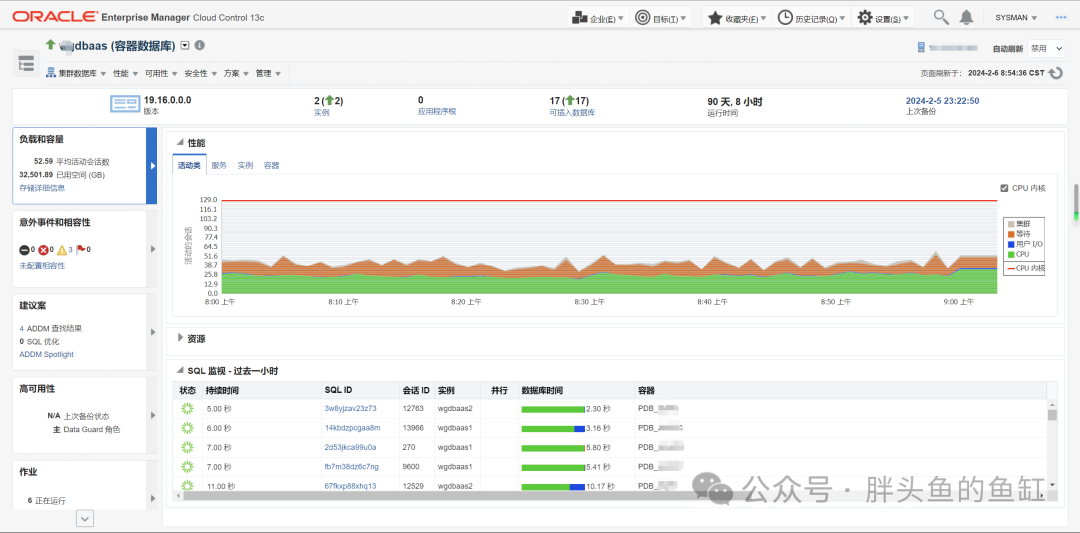Screen dimensions: 1080x533
Task: Open the 自动刷新 dropdown set to 禁用
Action: pos(1046,48)
